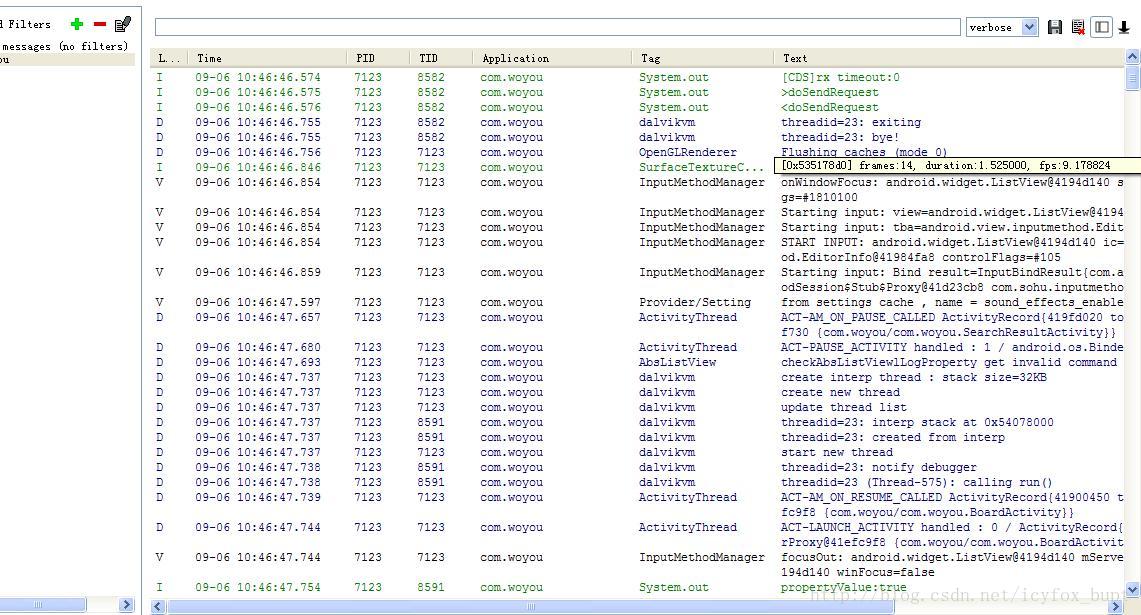Click the log list horizontal scroll-left arrow
1141x615 pixels.
tap(158, 606)
